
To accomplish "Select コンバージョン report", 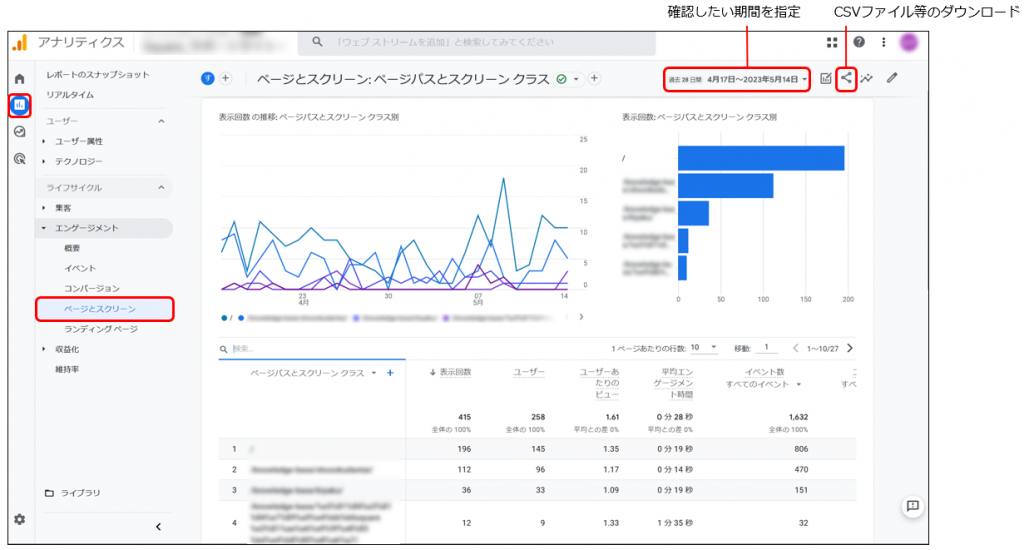I will click(x=92, y=288).
